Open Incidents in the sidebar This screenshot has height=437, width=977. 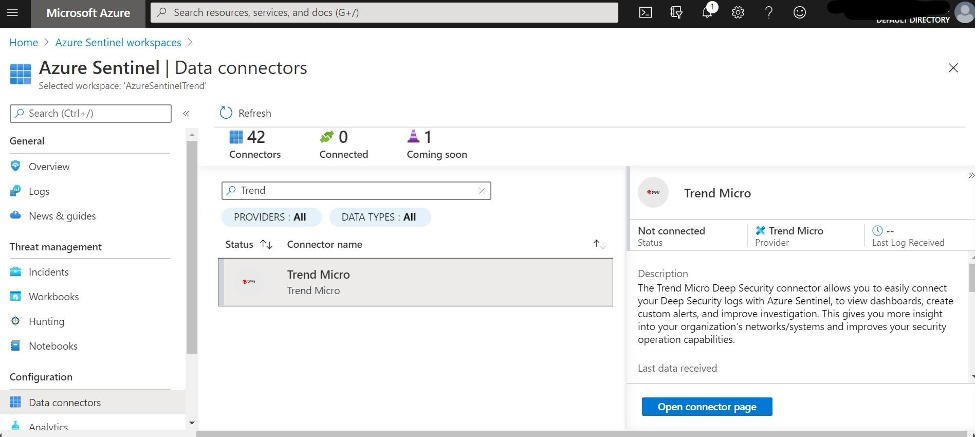coord(49,272)
